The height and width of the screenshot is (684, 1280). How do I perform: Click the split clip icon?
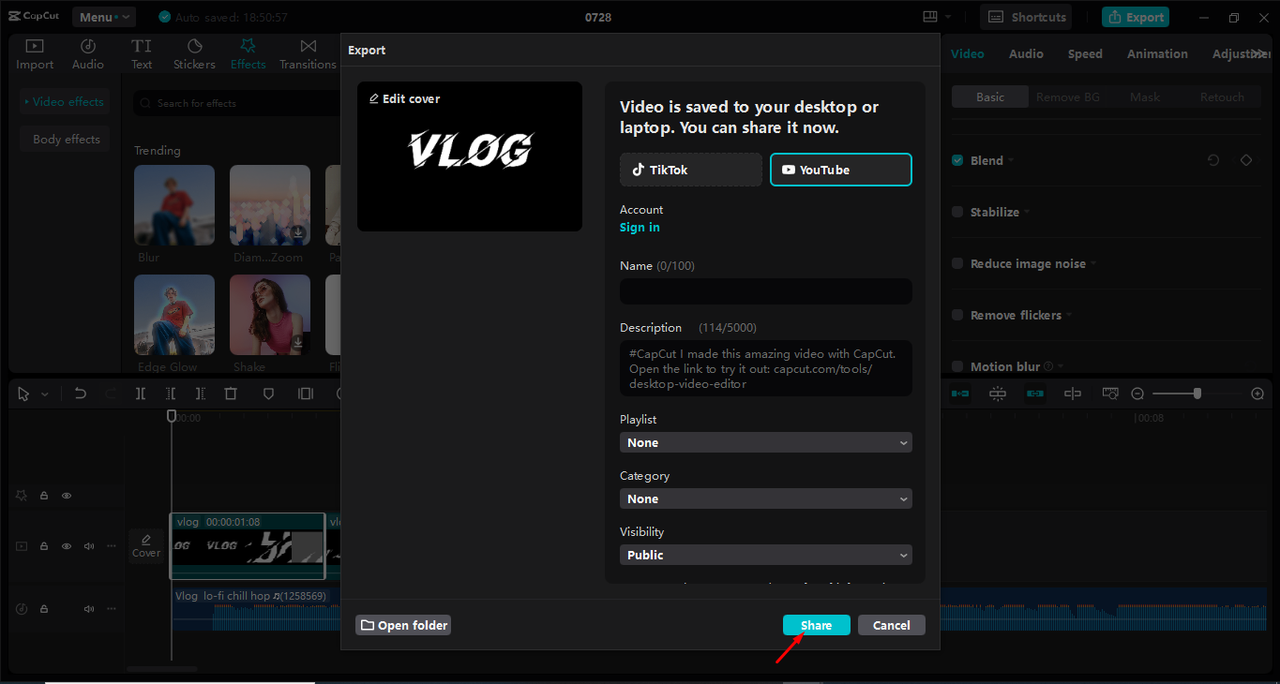click(x=141, y=394)
